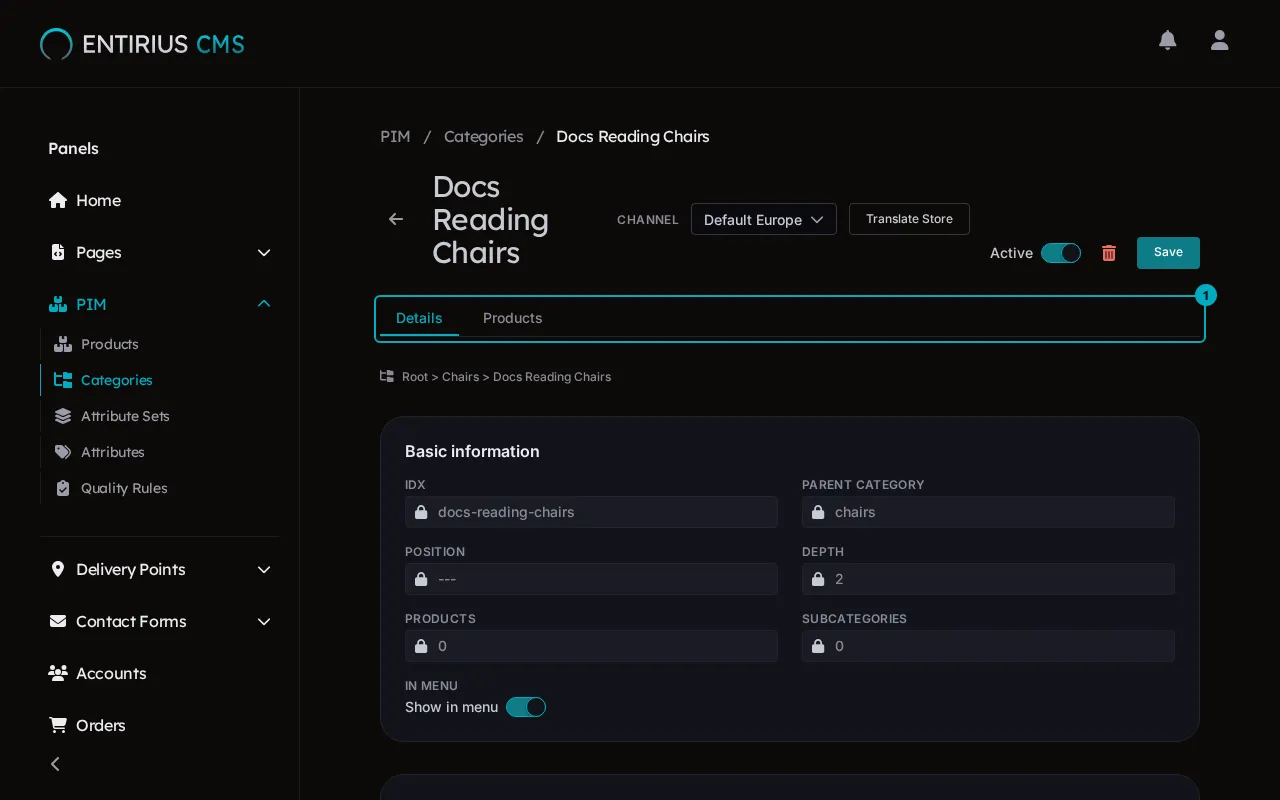Screen dimensions: 1280x800
Task: Open the user account icon
Action: 1219,40
